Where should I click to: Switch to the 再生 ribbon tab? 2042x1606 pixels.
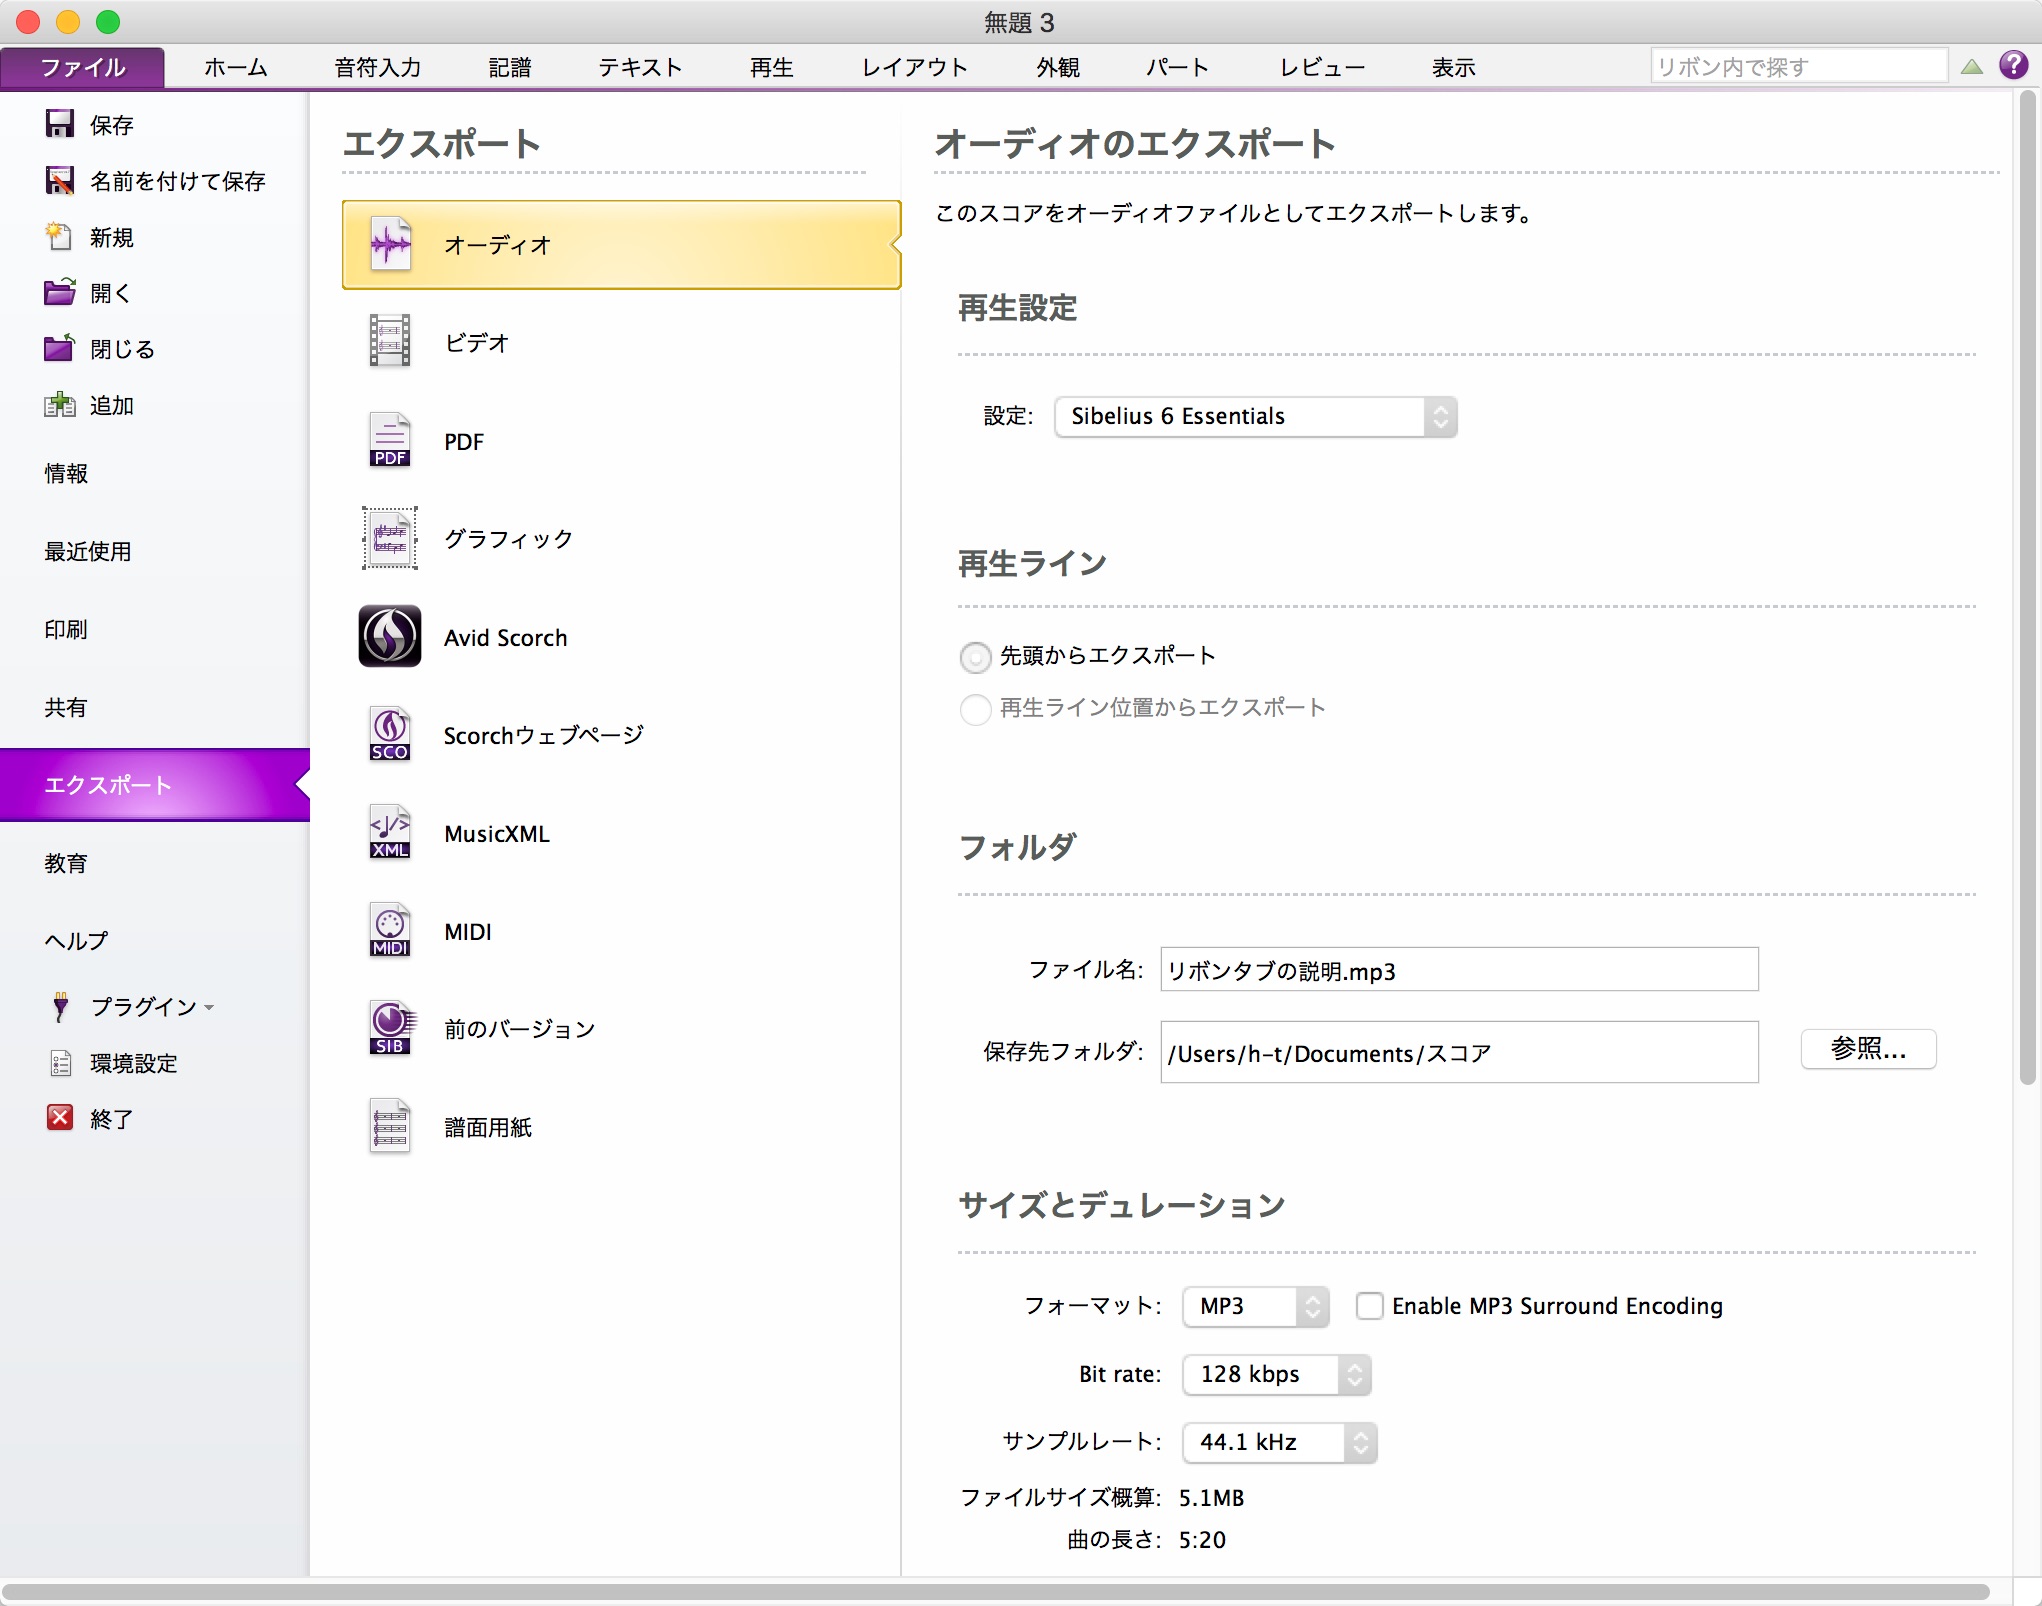click(x=772, y=67)
